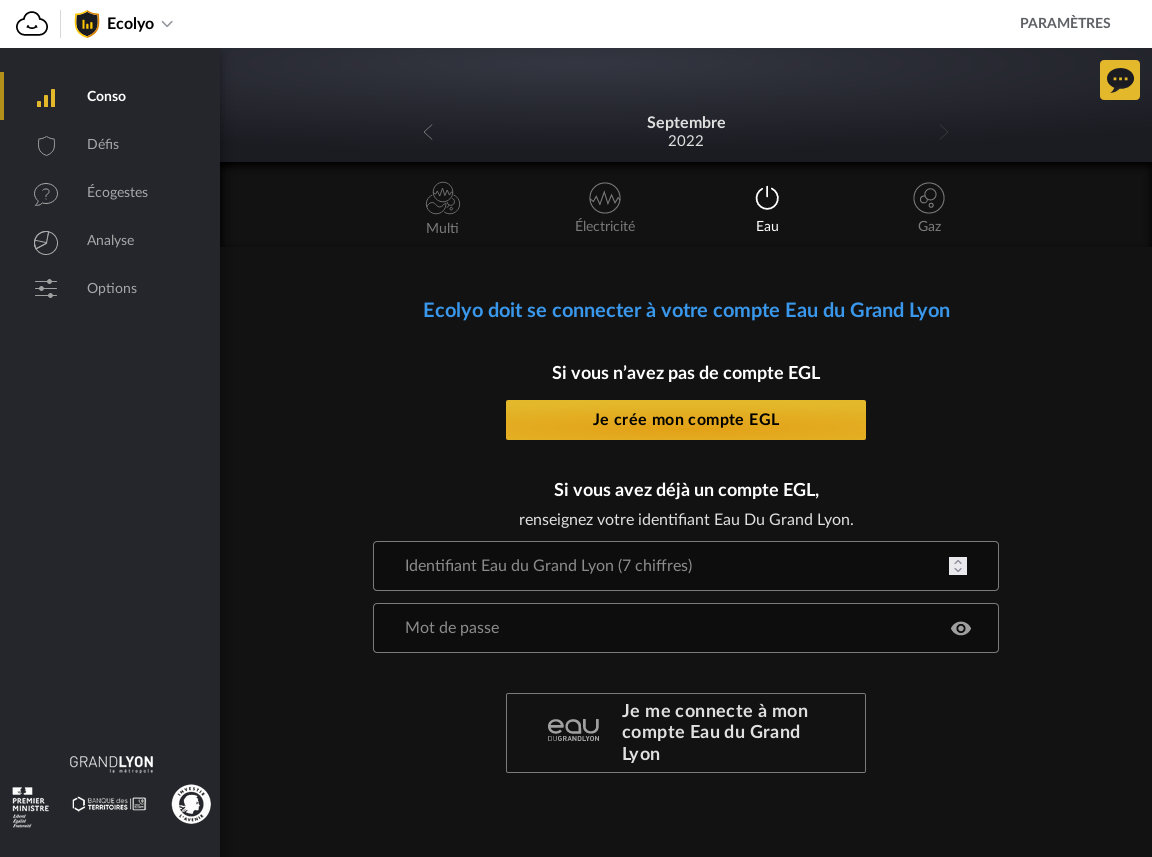Click the Premier Ministre logo

[x=30, y=807]
